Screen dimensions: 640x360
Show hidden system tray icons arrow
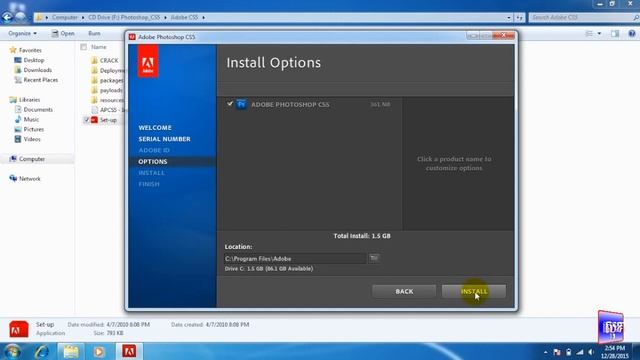tap(546, 352)
